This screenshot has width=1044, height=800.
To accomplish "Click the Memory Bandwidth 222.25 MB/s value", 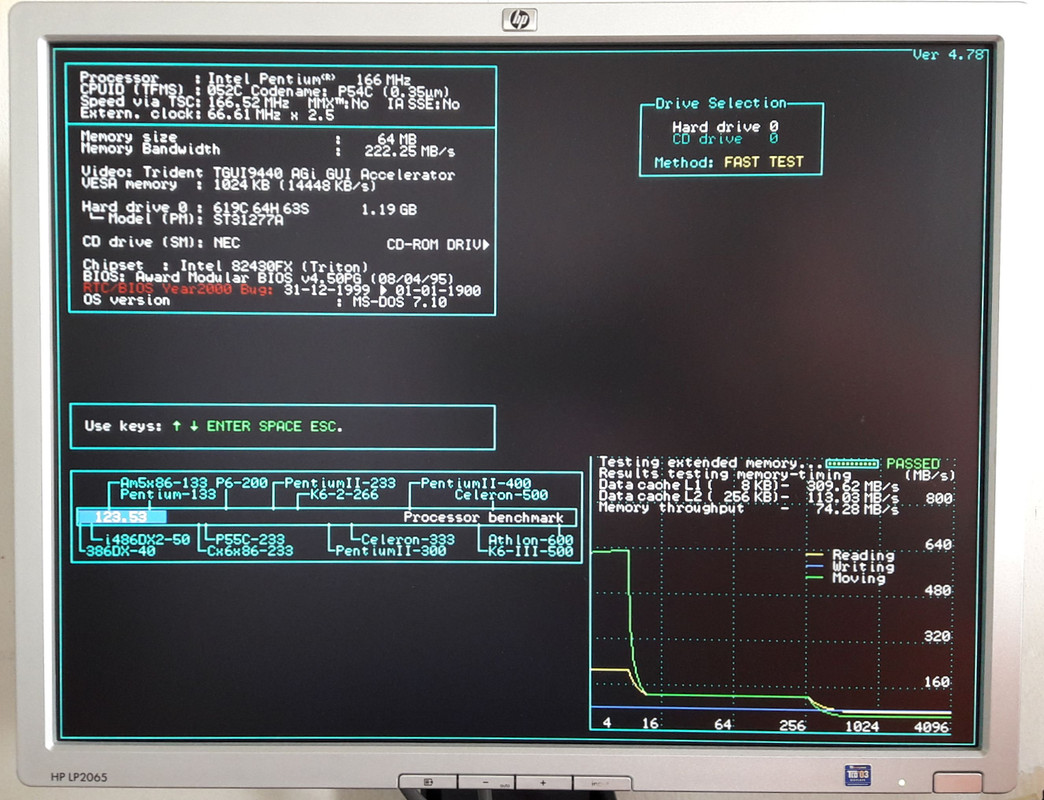I will pos(409,151).
